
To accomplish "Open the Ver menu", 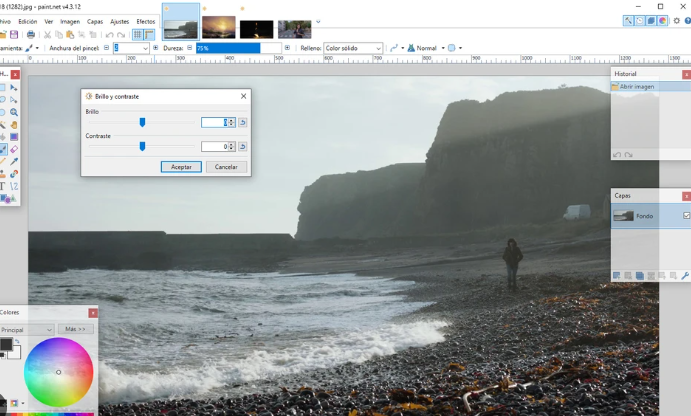I will (x=48, y=21).
